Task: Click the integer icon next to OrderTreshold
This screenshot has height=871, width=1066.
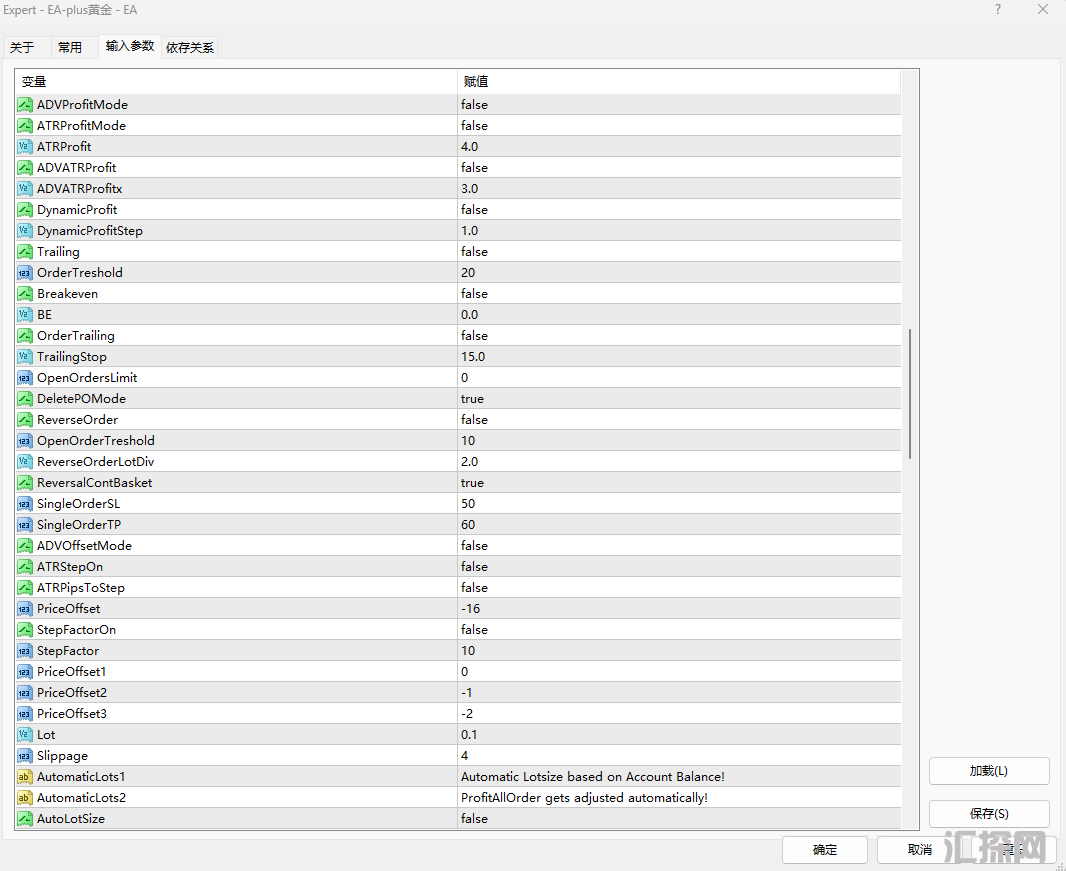Action: 25,273
